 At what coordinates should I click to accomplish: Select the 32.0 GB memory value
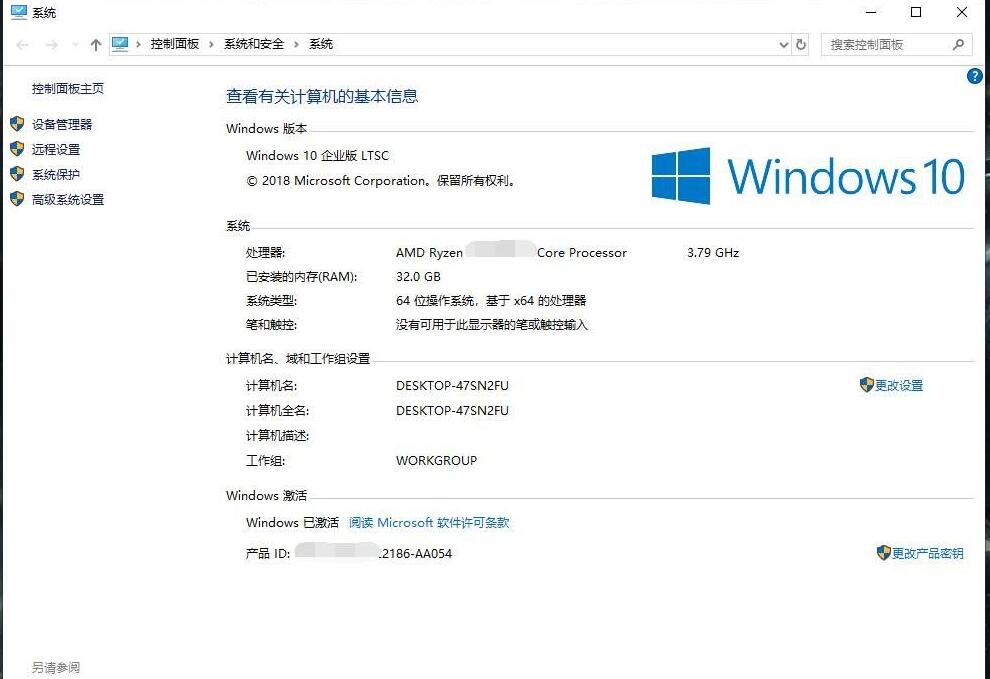(x=418, y=277)
